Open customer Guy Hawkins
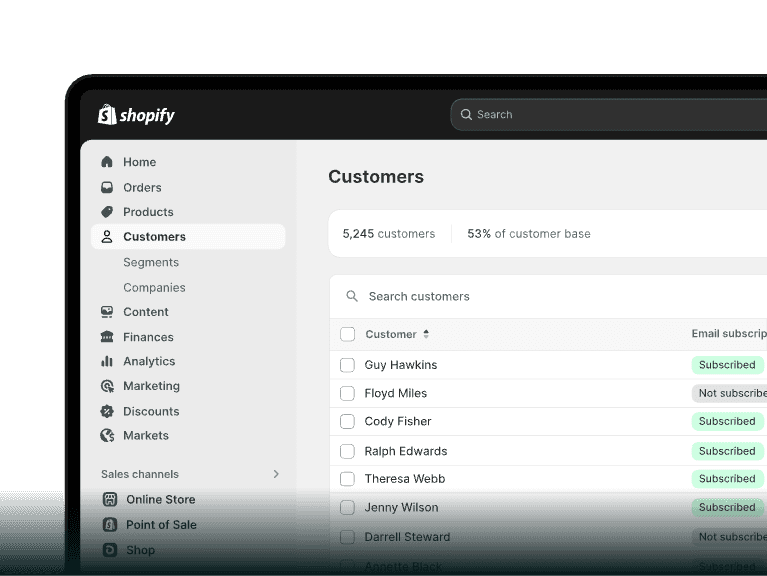Screen dimensions: 767x576 pyautogui.click(x=401, y=365)
